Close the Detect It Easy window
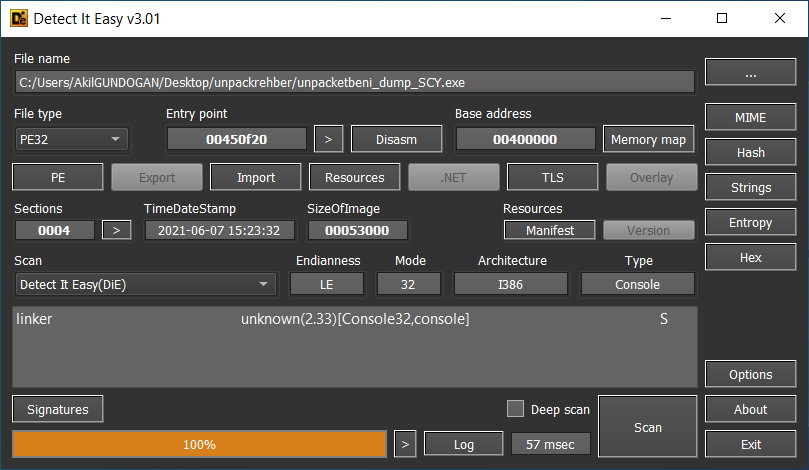 pyautogui.click(x=780, y=19)
